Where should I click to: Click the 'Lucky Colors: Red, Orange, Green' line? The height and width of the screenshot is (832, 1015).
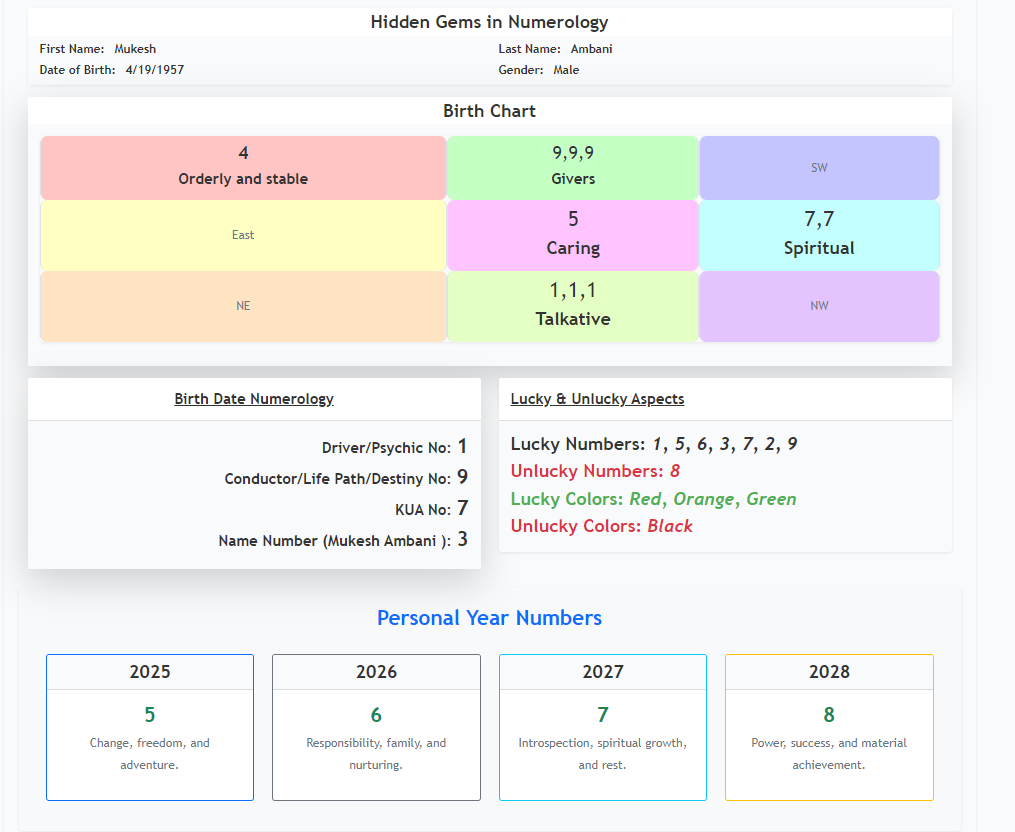653,499
